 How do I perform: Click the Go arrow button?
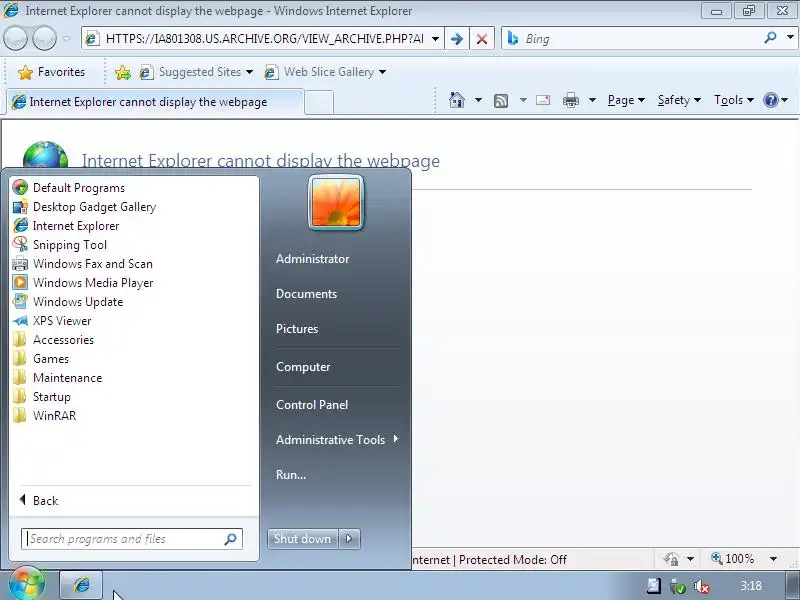click(x=457, y=39)
